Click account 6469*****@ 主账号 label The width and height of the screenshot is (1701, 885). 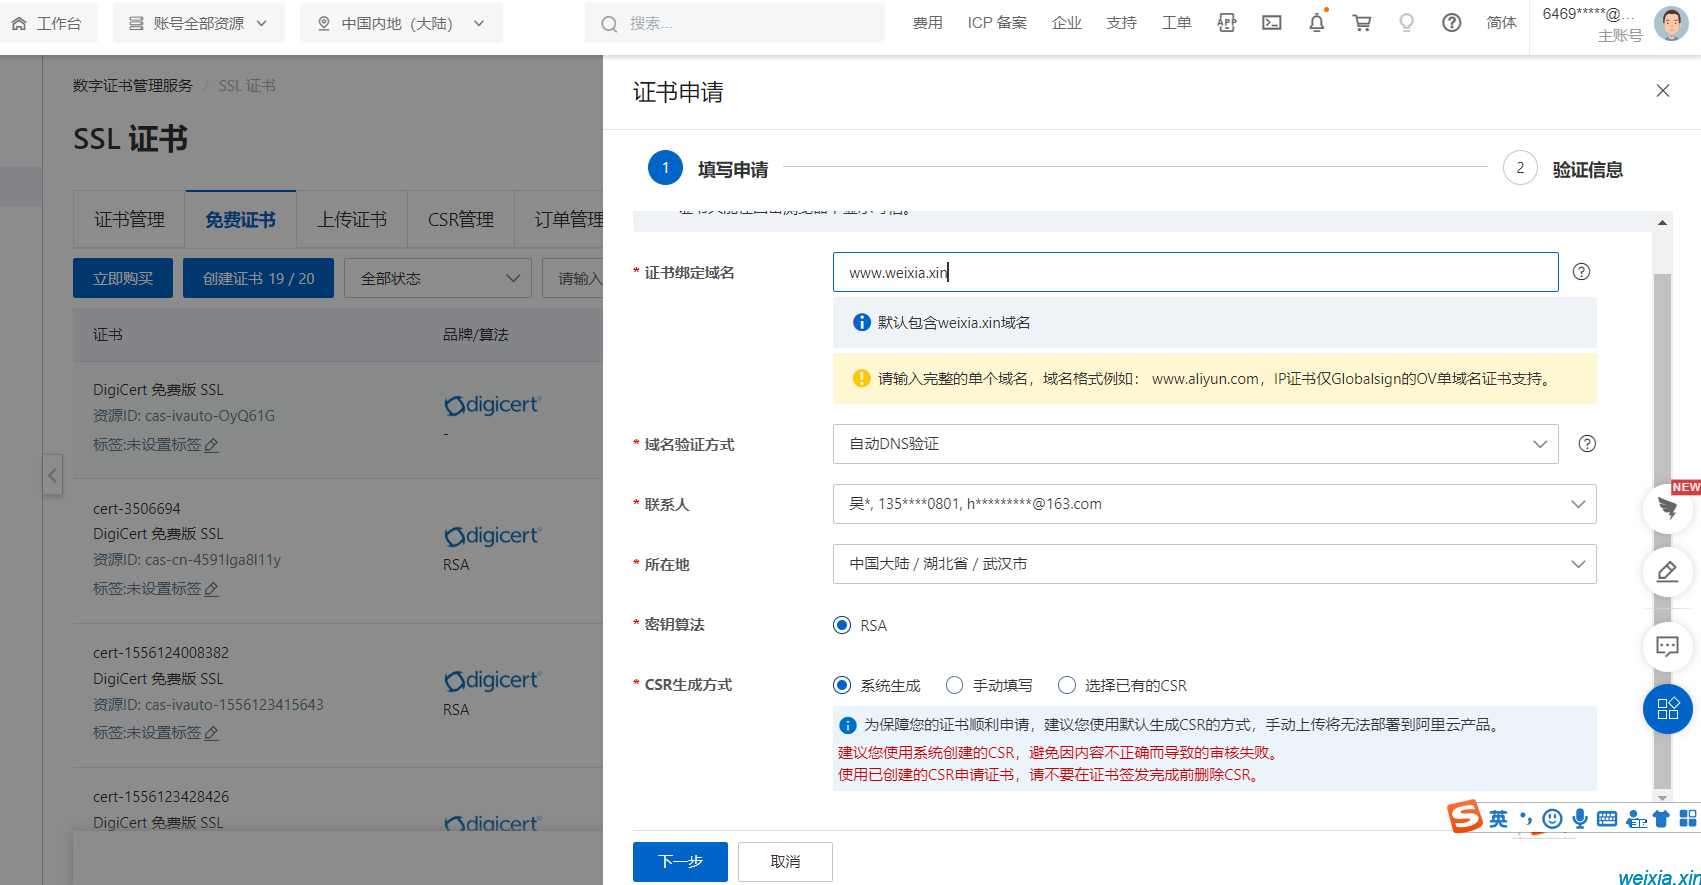(1591, 24)
